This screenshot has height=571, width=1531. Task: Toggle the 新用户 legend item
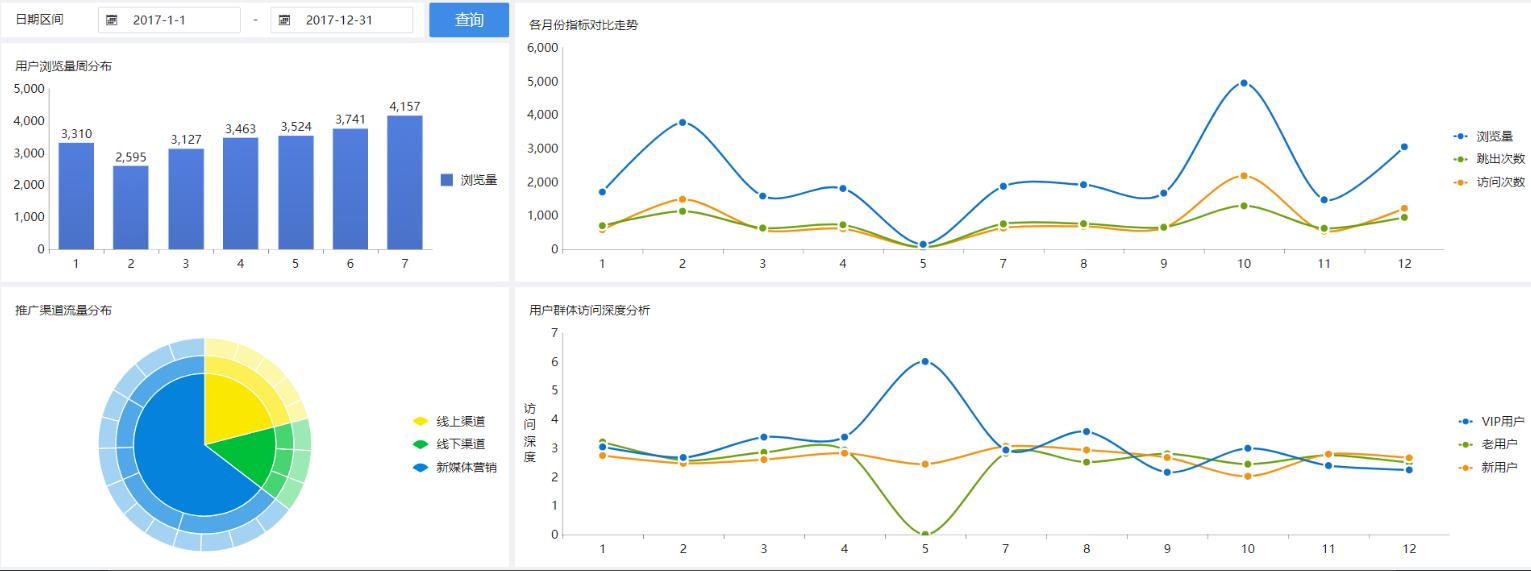pyautogui.click(x=1488, y=467)
